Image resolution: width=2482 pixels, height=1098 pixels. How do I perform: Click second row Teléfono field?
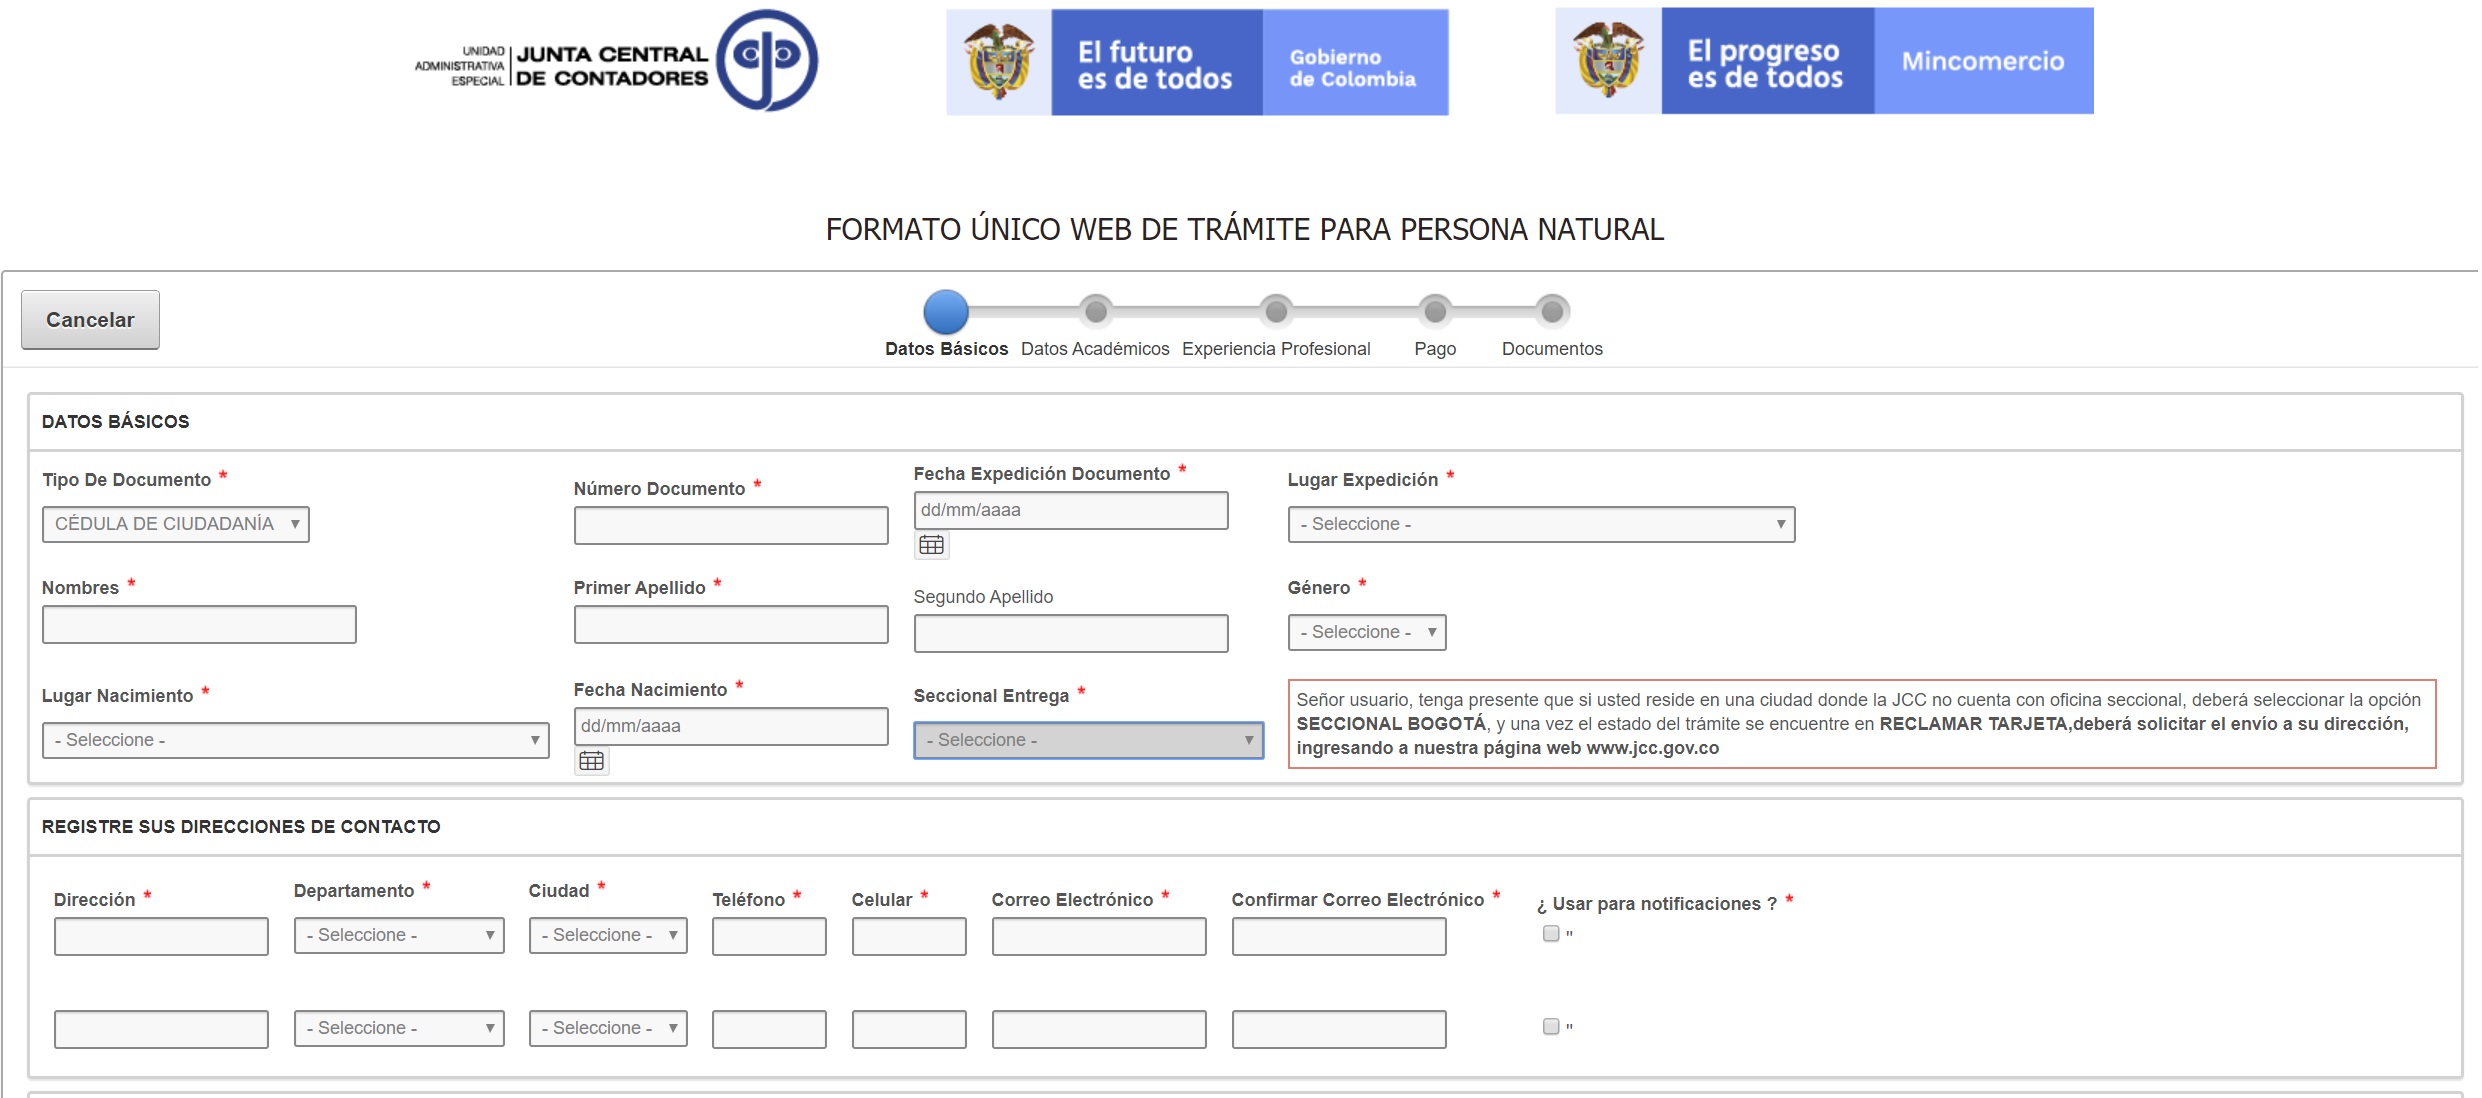point(769,1029)
